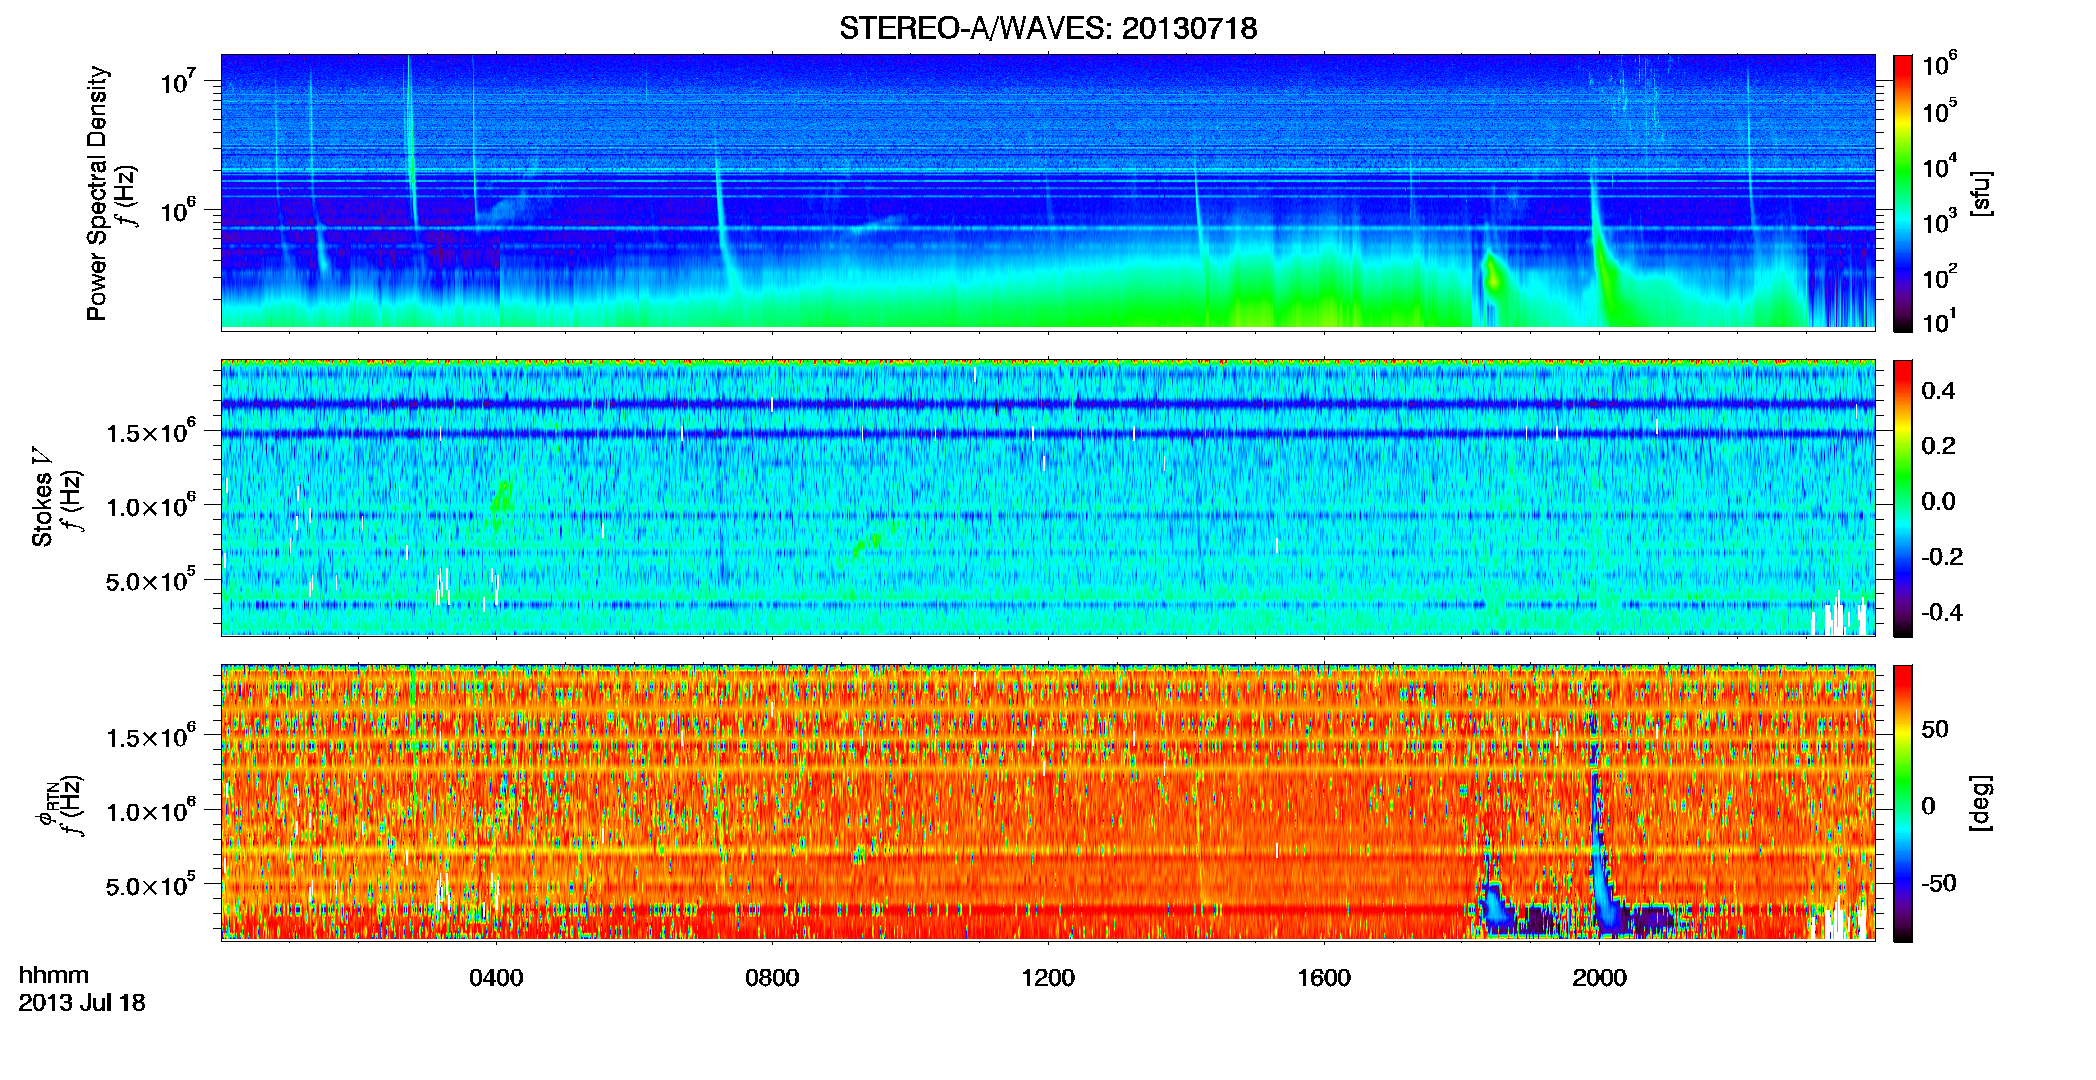Click the top power spectral density colorbar
2096x1080 pixels.
coord(1902,193)
